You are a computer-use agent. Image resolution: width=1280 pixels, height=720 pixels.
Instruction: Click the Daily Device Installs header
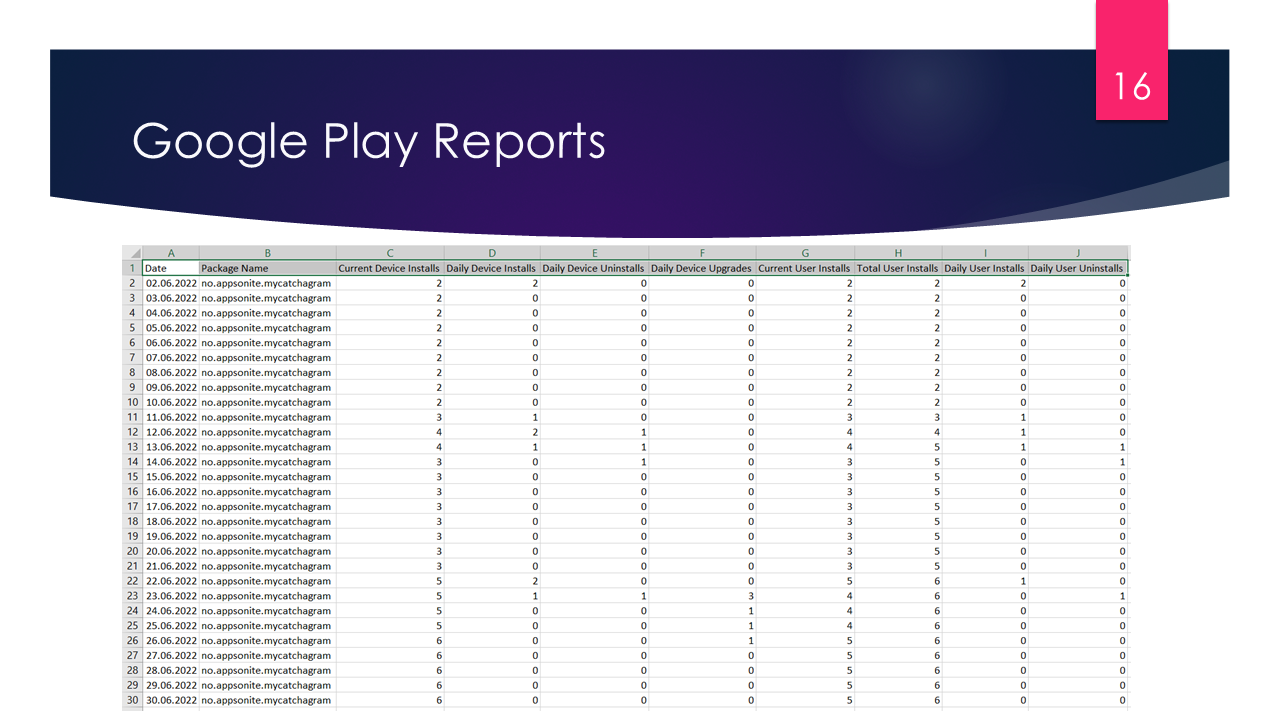click(x=491, y=268)
